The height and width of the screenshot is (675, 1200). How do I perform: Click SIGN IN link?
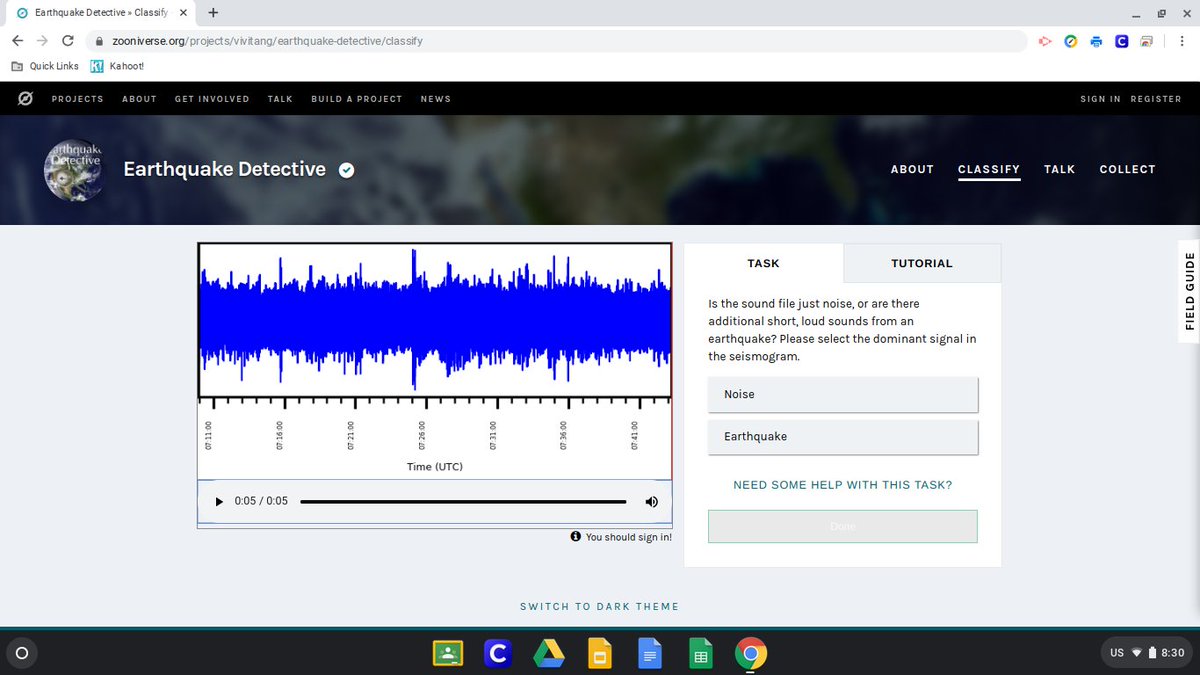[1100, 99]
